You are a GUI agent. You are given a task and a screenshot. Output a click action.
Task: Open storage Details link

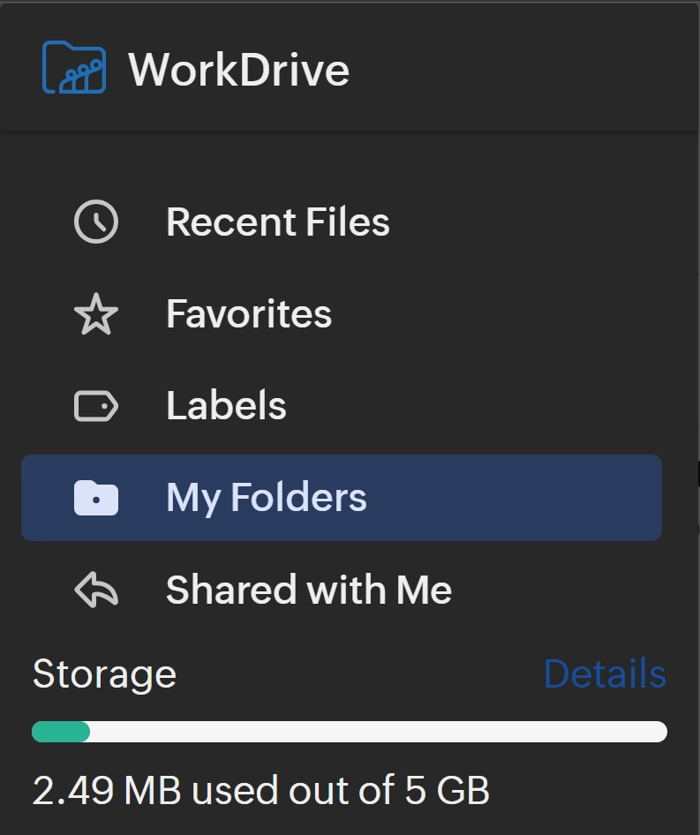coord(605,674)
